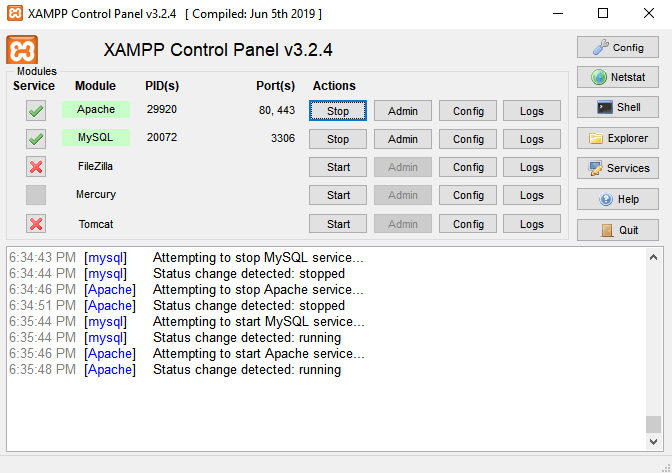
Task: Toggle the Apache service checkbox
Action: click(x=36, y=111)
